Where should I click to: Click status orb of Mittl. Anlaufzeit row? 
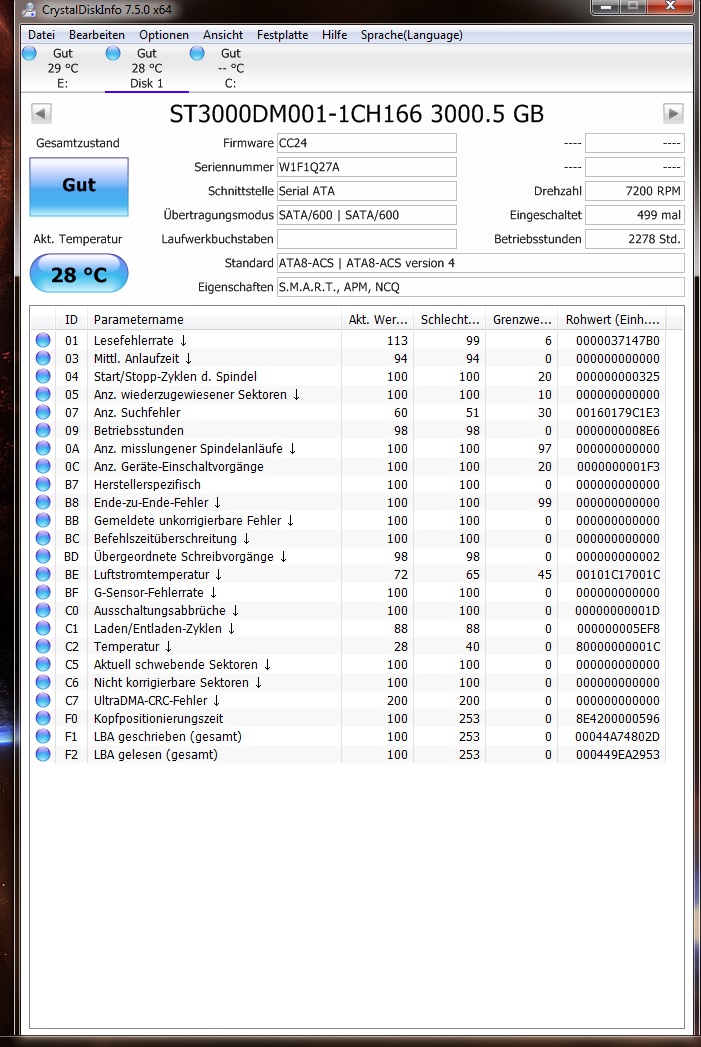(43, 359)
